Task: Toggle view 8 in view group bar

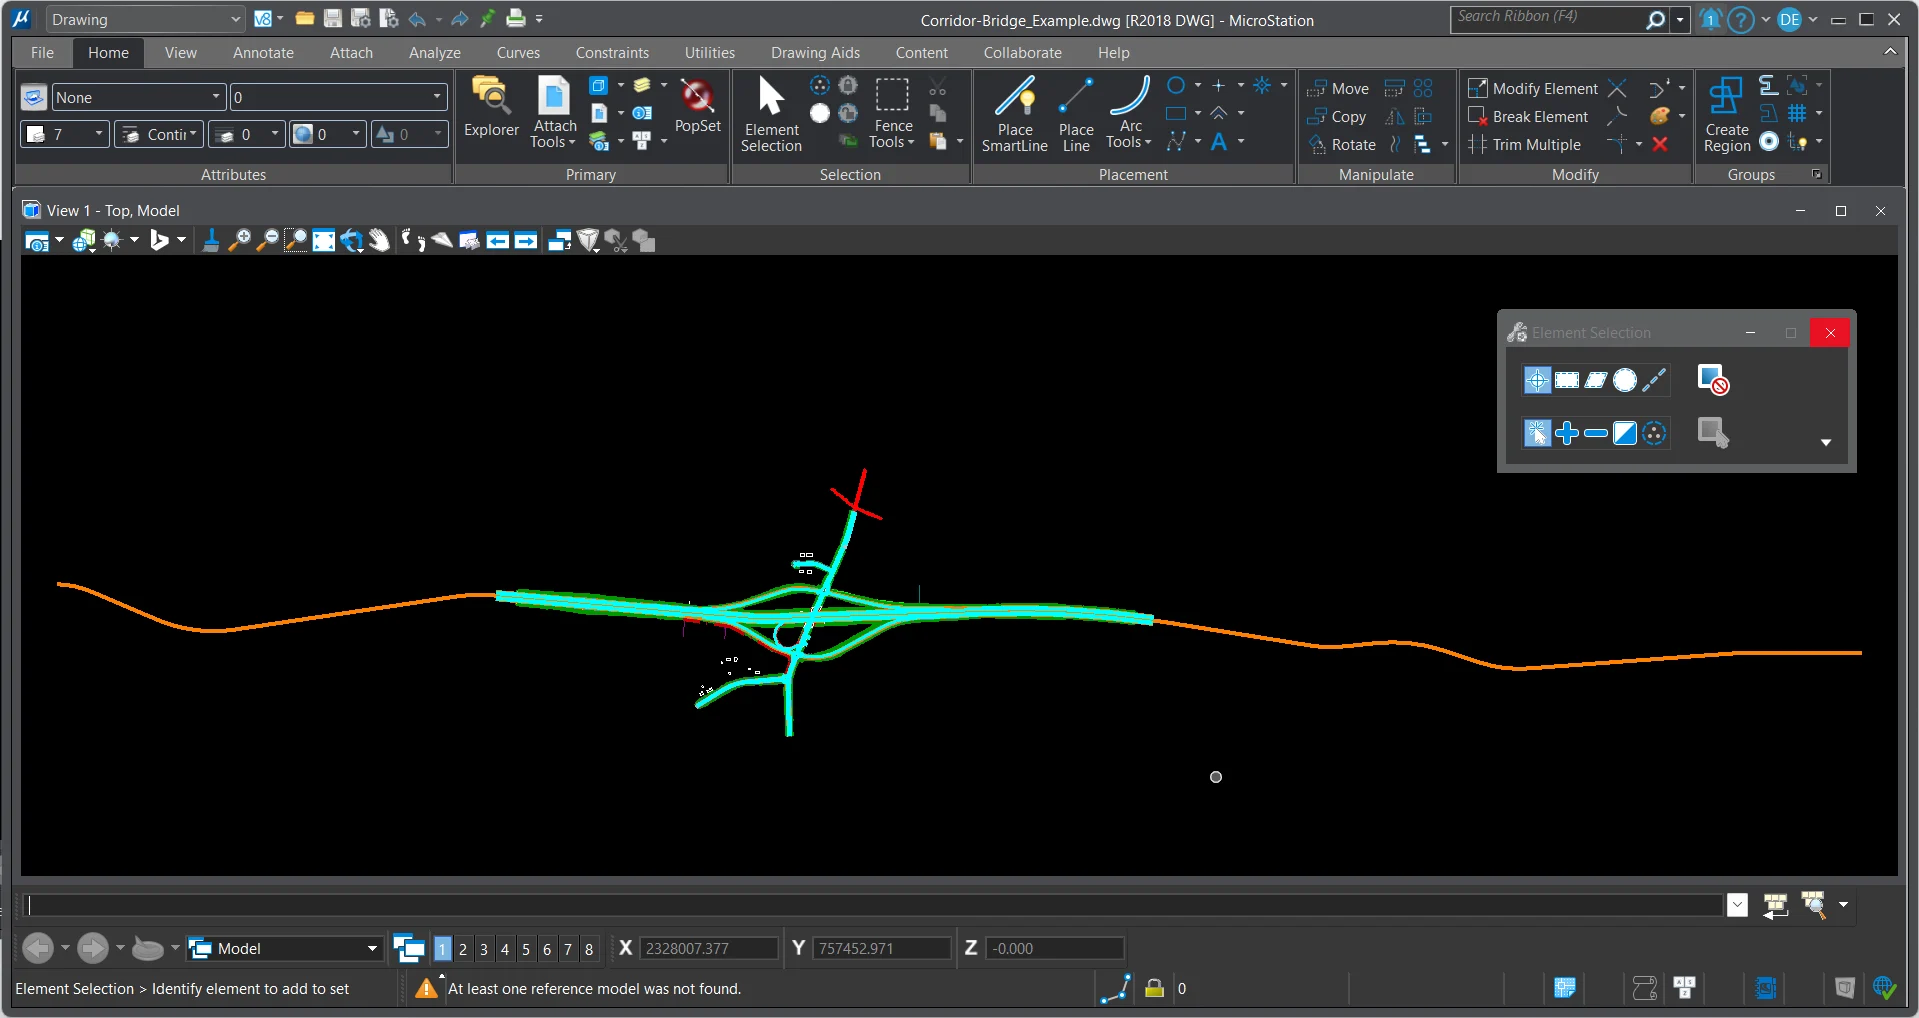Action: click(x=589, y=949)
